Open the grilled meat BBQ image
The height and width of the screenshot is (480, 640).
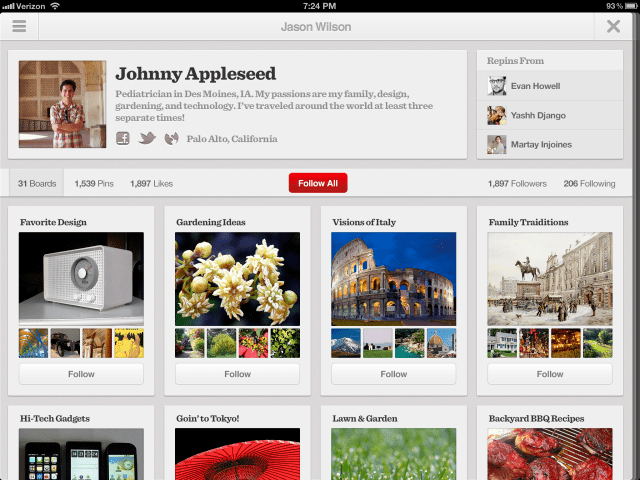550,454
